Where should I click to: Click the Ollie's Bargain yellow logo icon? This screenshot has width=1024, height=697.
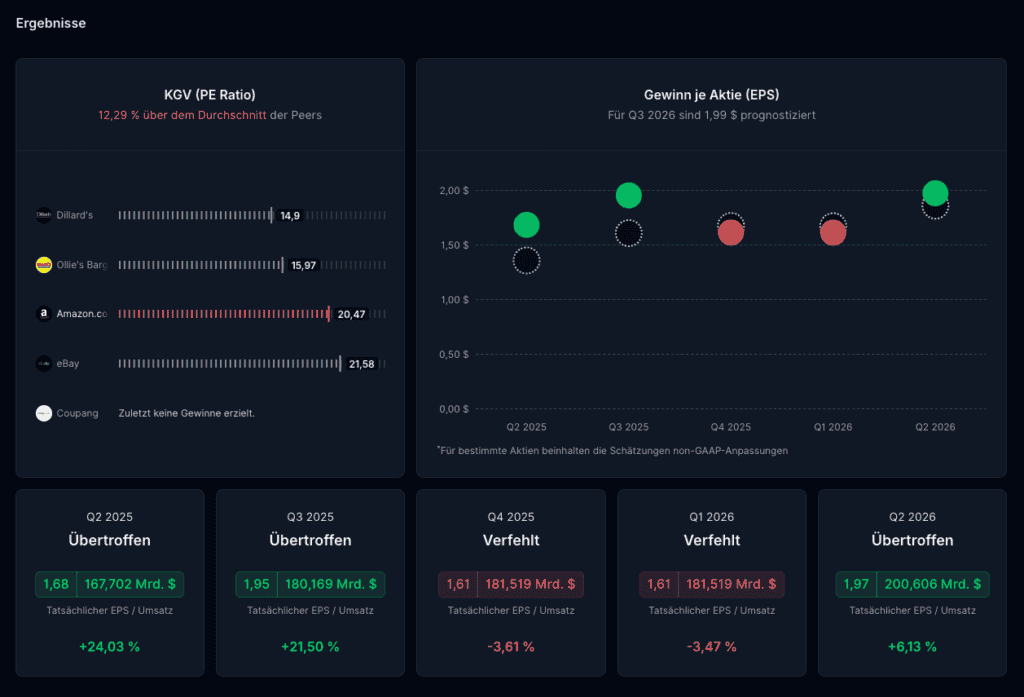pyautogui.click(x=44, y=265)
